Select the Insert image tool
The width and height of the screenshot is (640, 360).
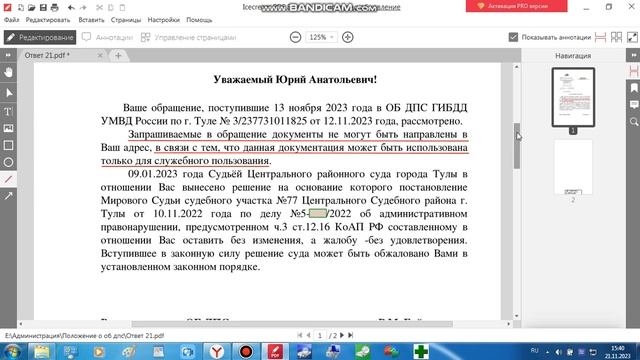tap(8, 128)
